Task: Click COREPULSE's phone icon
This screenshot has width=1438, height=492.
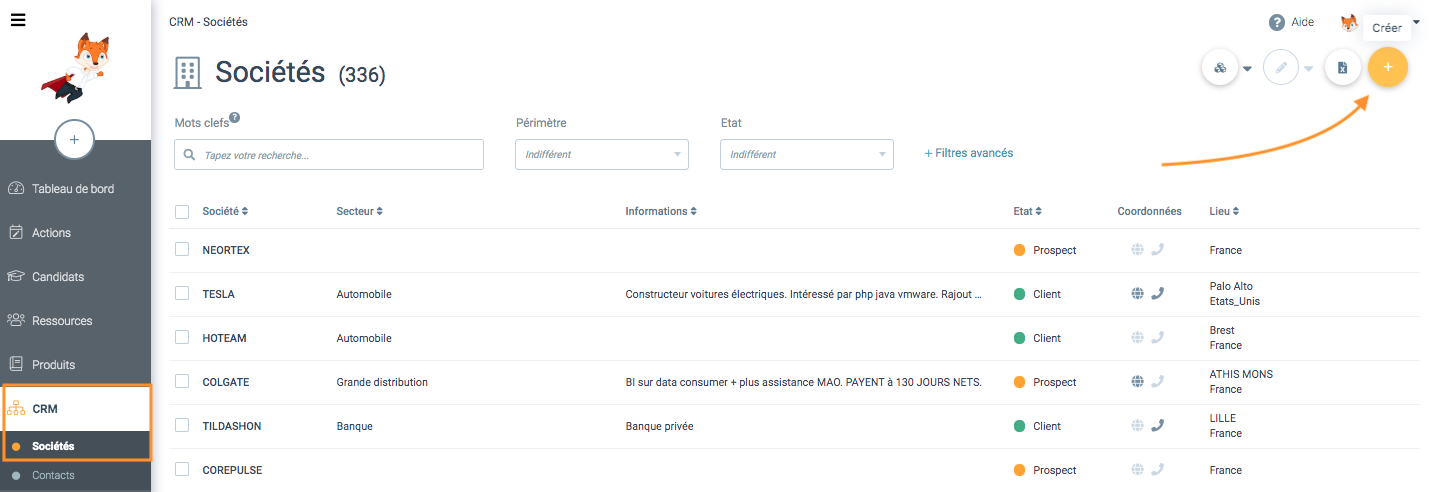Action: point(1158,470)
